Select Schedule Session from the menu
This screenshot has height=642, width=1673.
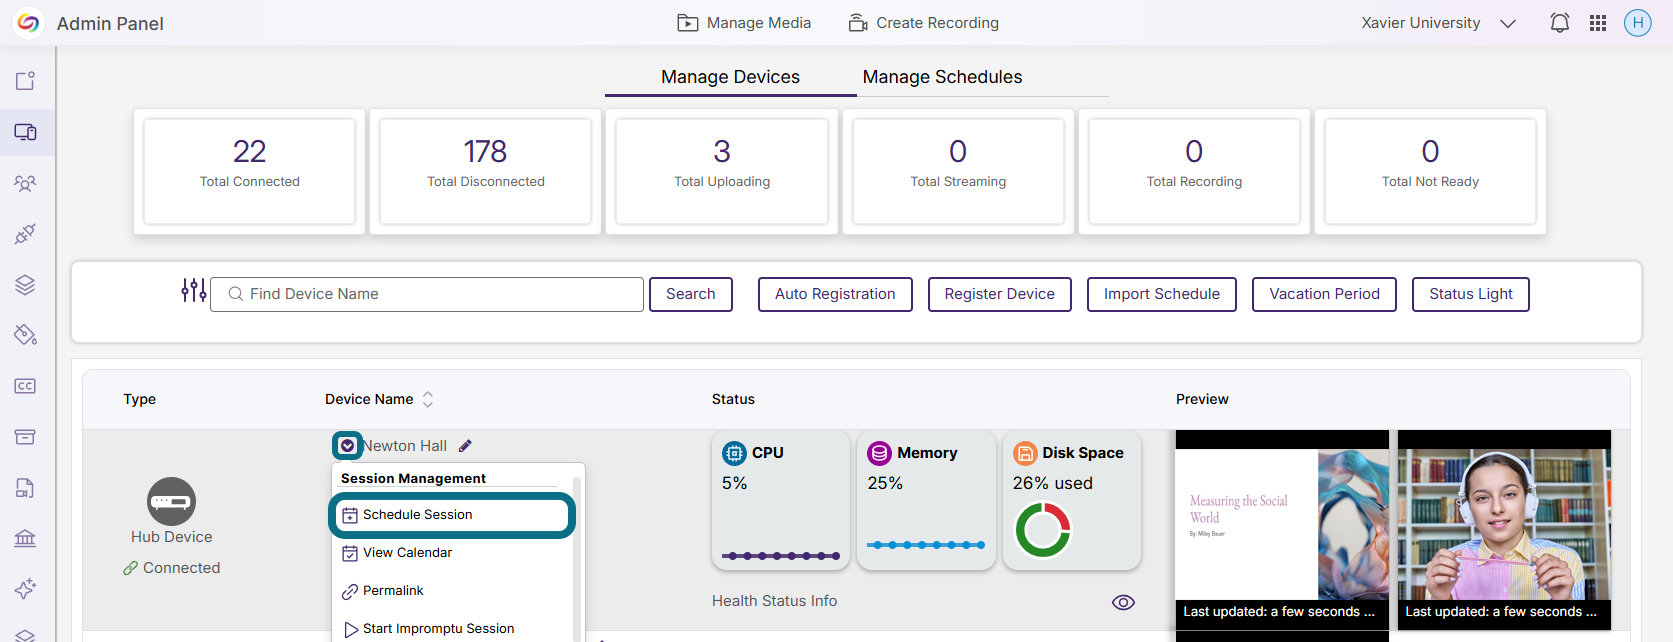452,515
